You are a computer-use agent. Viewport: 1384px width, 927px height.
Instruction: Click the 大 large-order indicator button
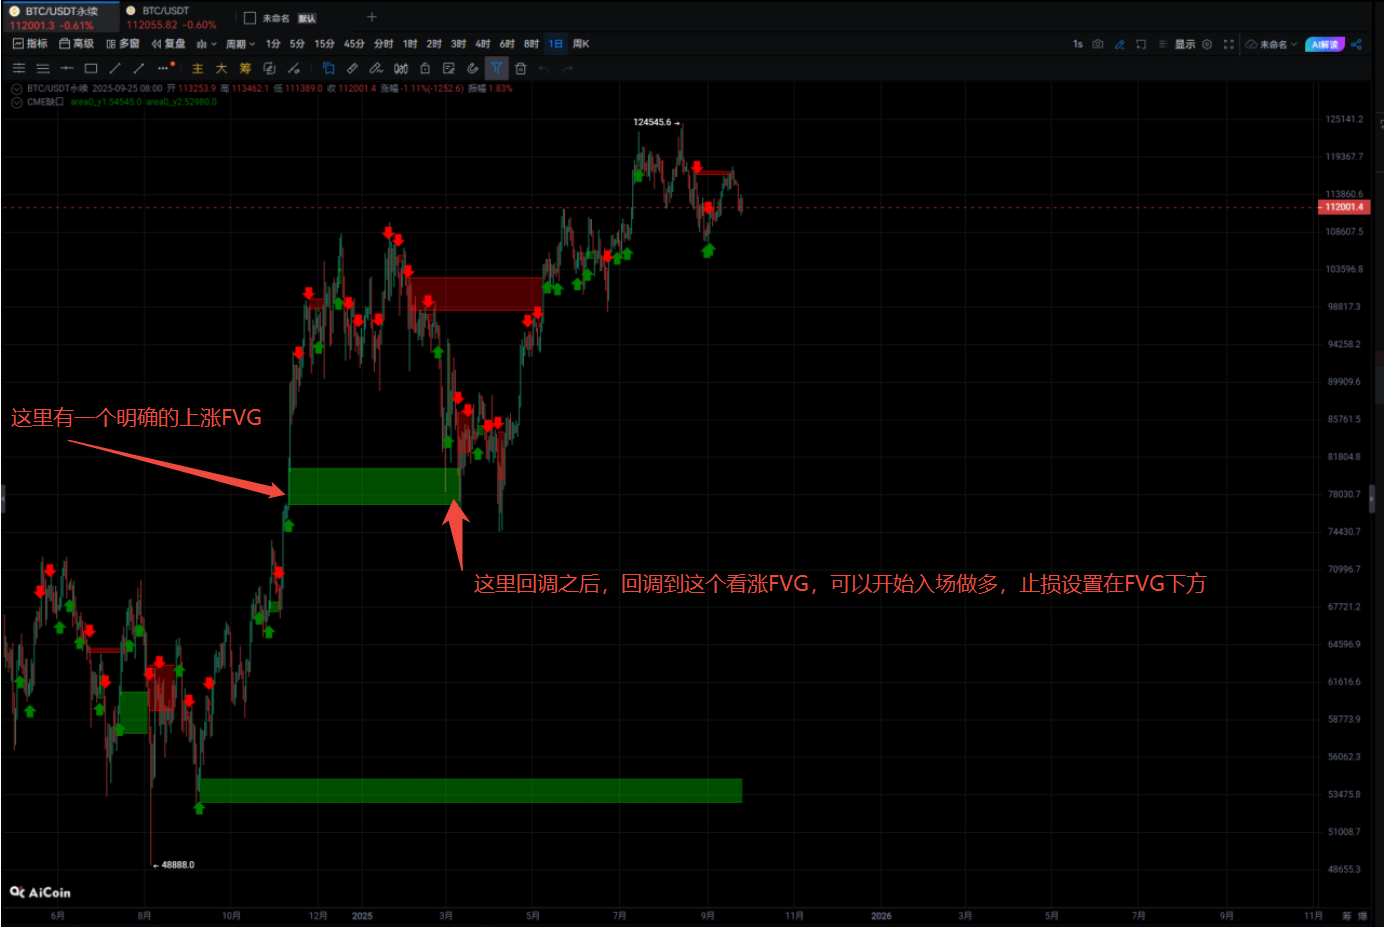pyautogui.click(x=221, y=69)
